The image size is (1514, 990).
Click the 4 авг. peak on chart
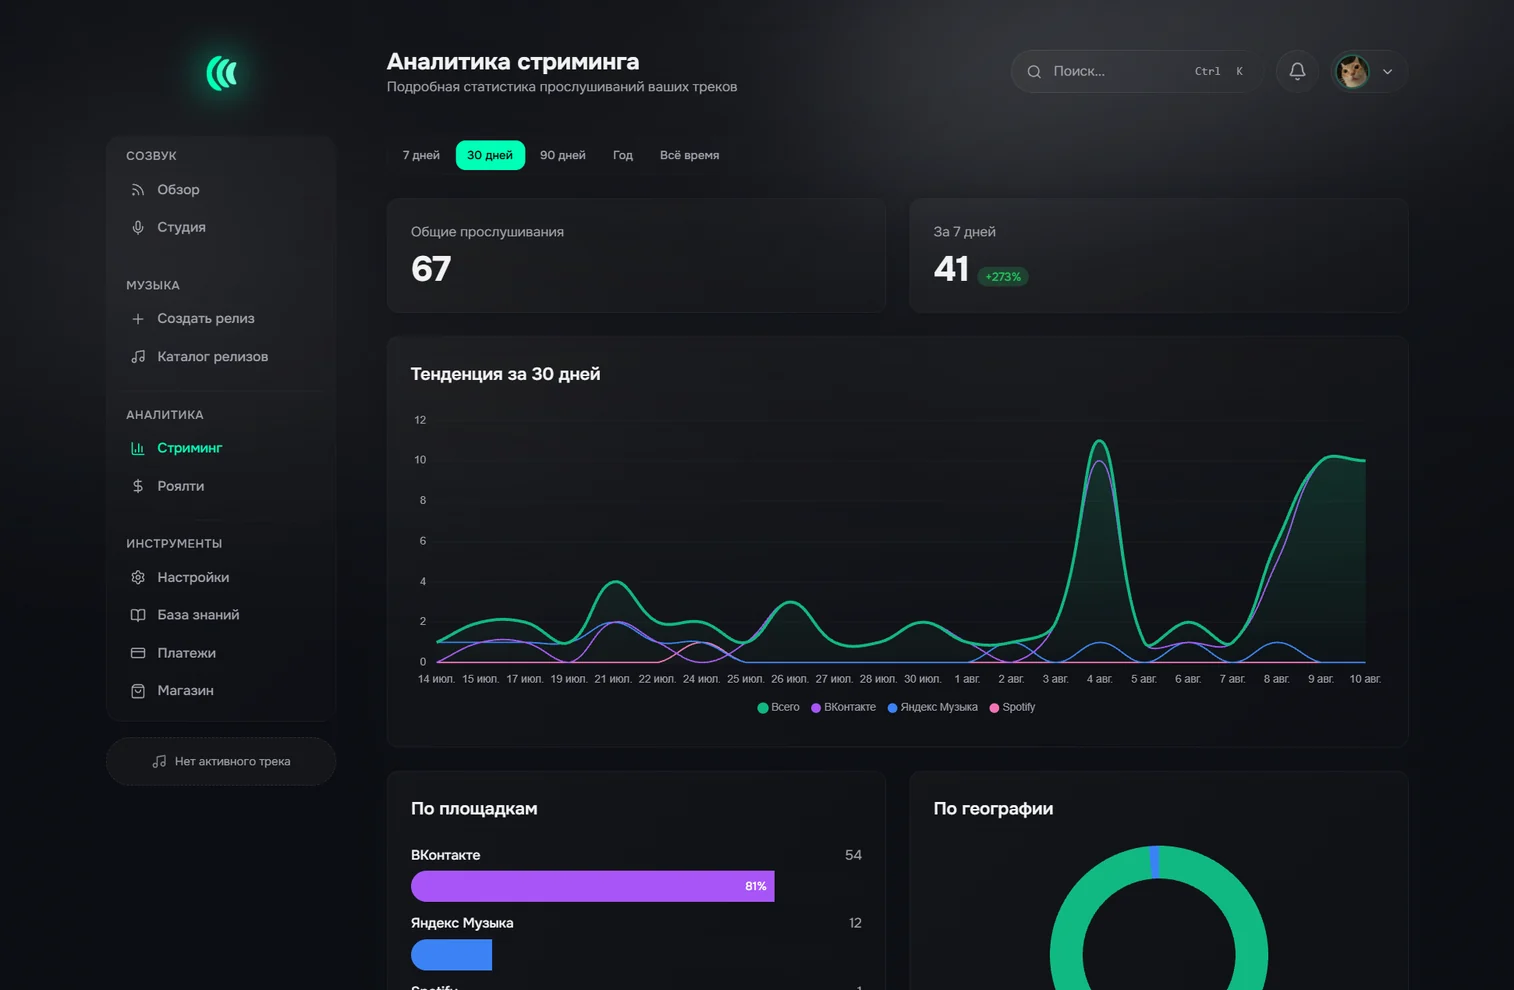(x=1100, y=442)
